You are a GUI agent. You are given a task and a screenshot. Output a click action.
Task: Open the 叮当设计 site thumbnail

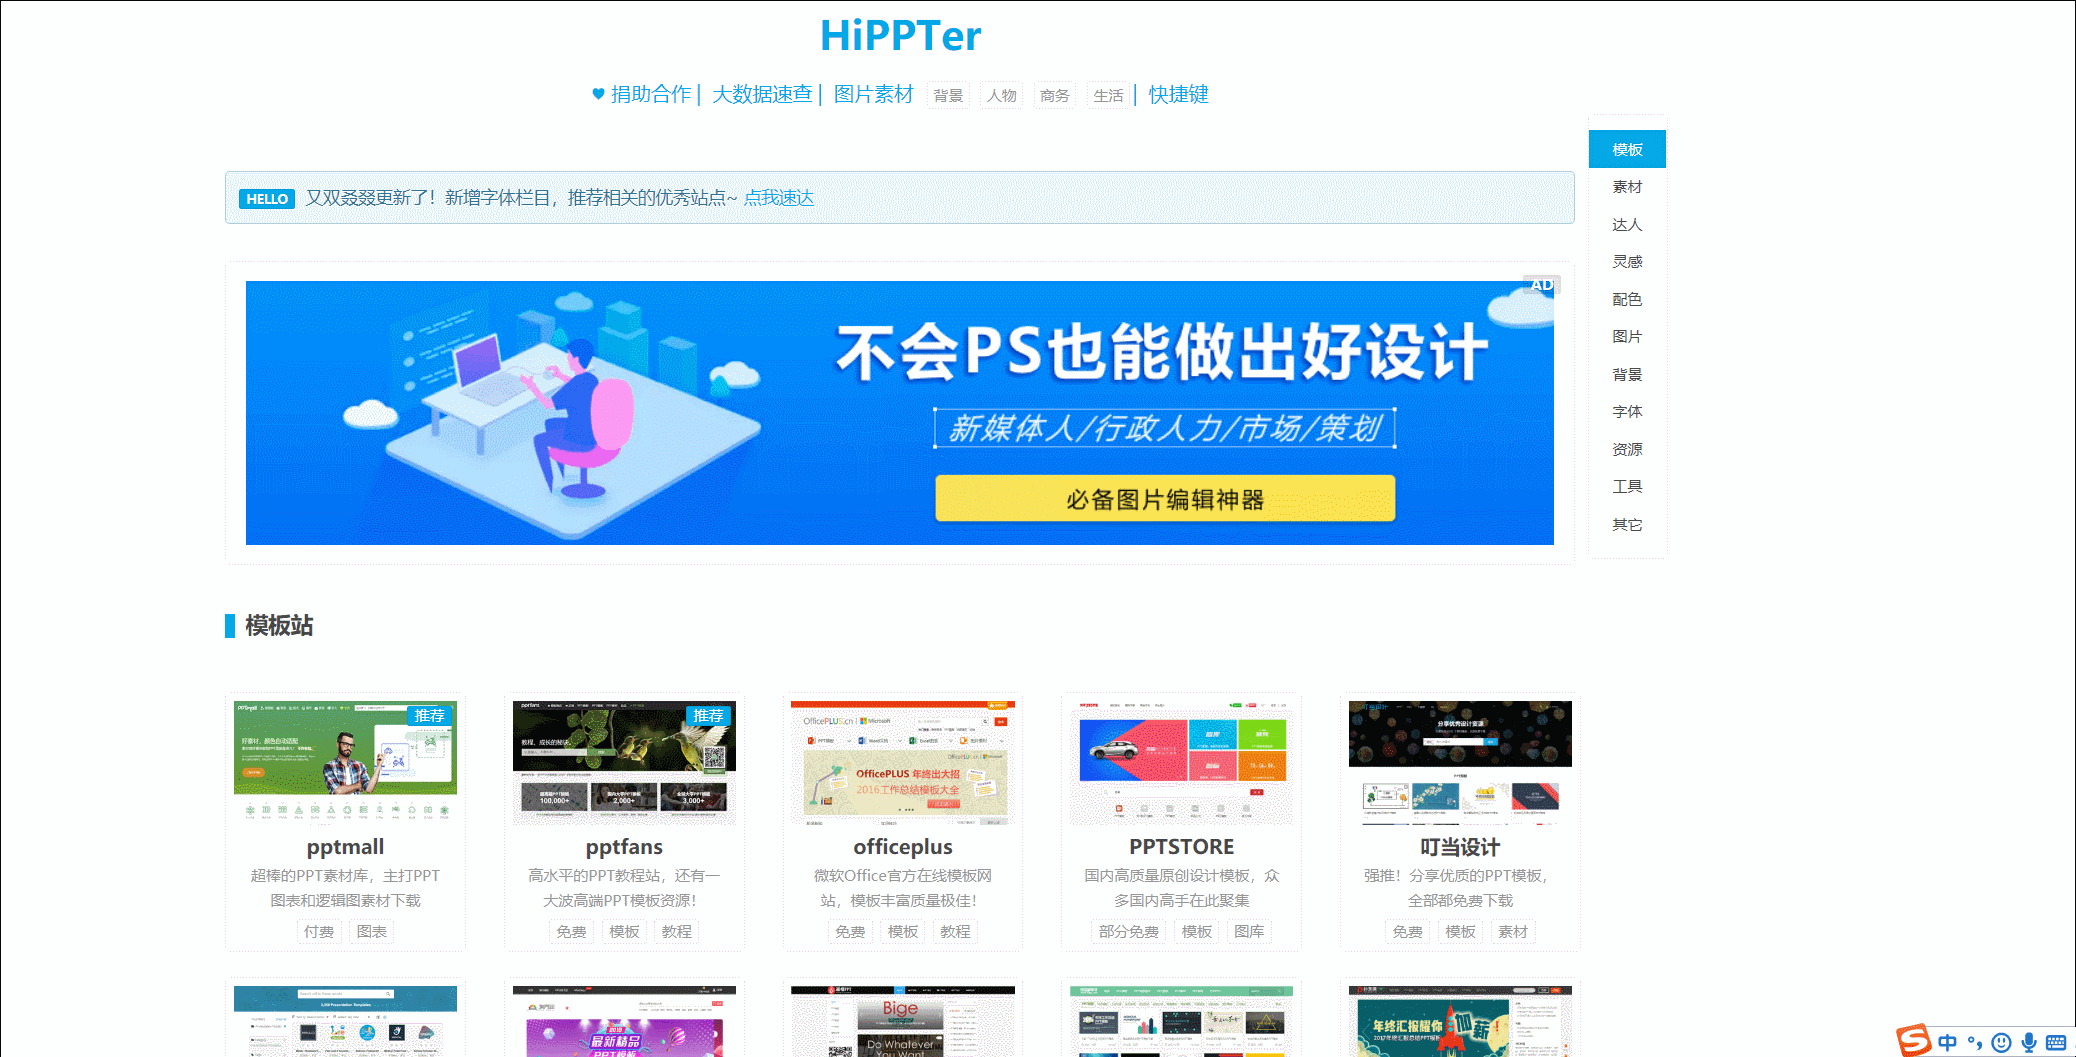point(1460,762)
